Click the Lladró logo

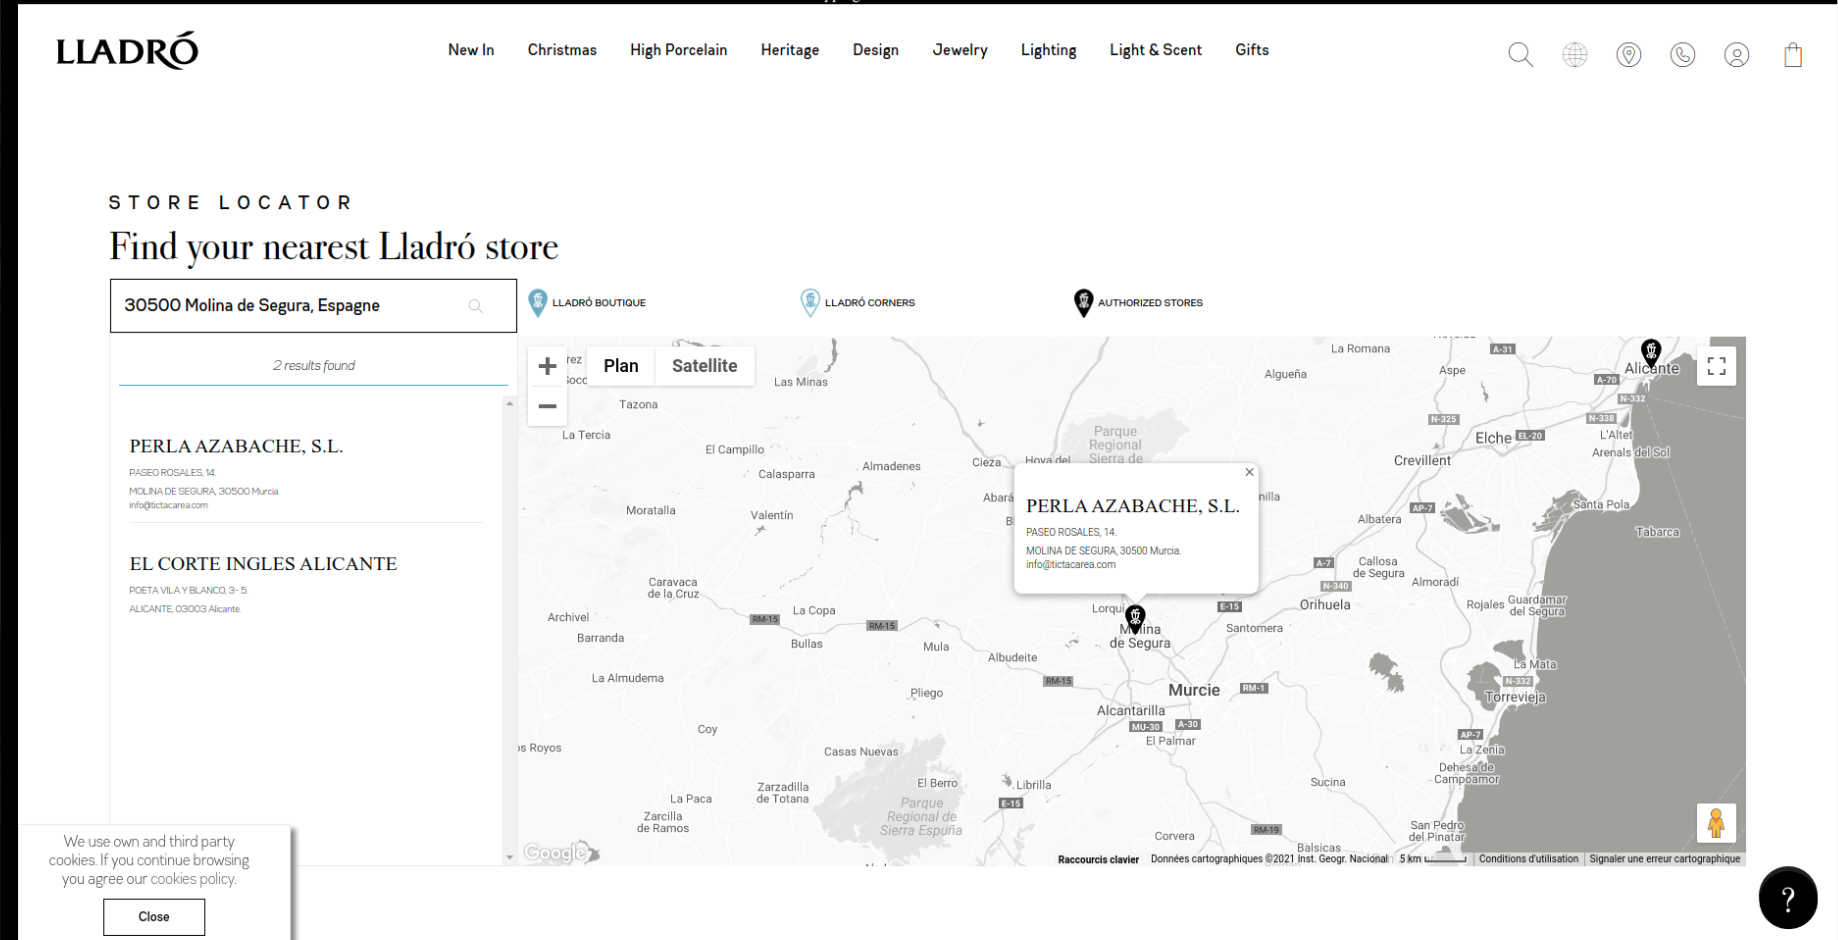tap(127, 50)
